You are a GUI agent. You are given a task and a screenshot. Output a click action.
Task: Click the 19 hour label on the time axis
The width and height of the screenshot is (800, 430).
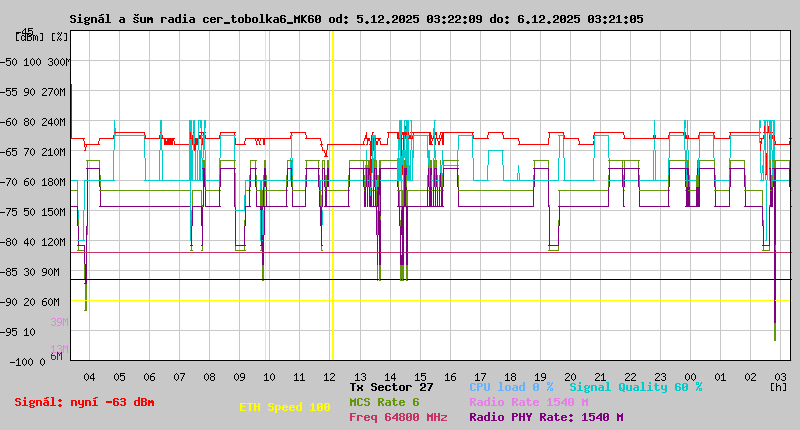[540, 377]
